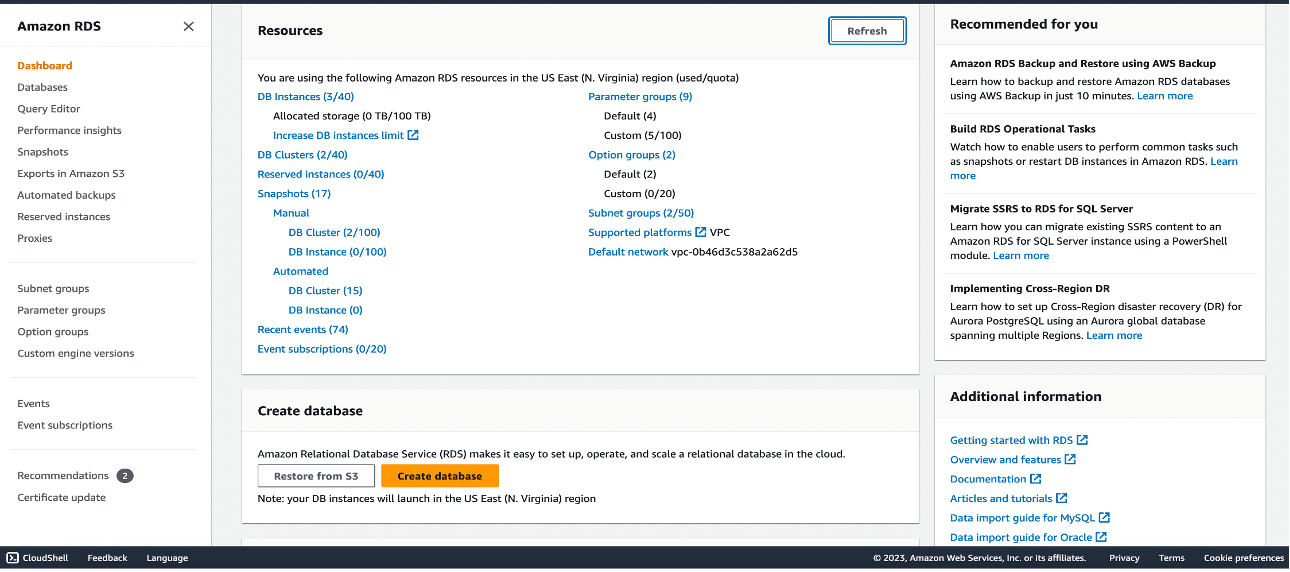Open Feedback in the footer
Screen dimensions: 1290x572
(107, 558)
